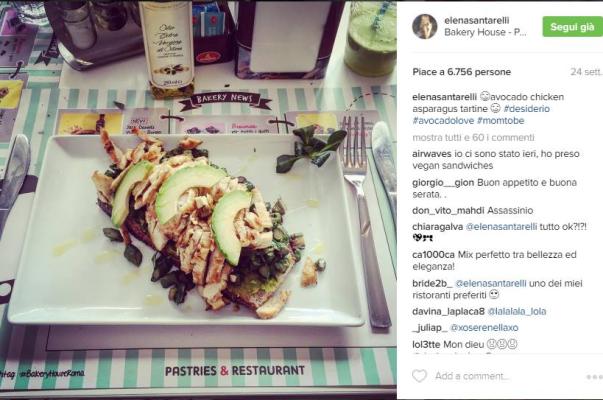603x400 pixels.
Task: Open the Bakery House location link
Action: pos(485,32)
